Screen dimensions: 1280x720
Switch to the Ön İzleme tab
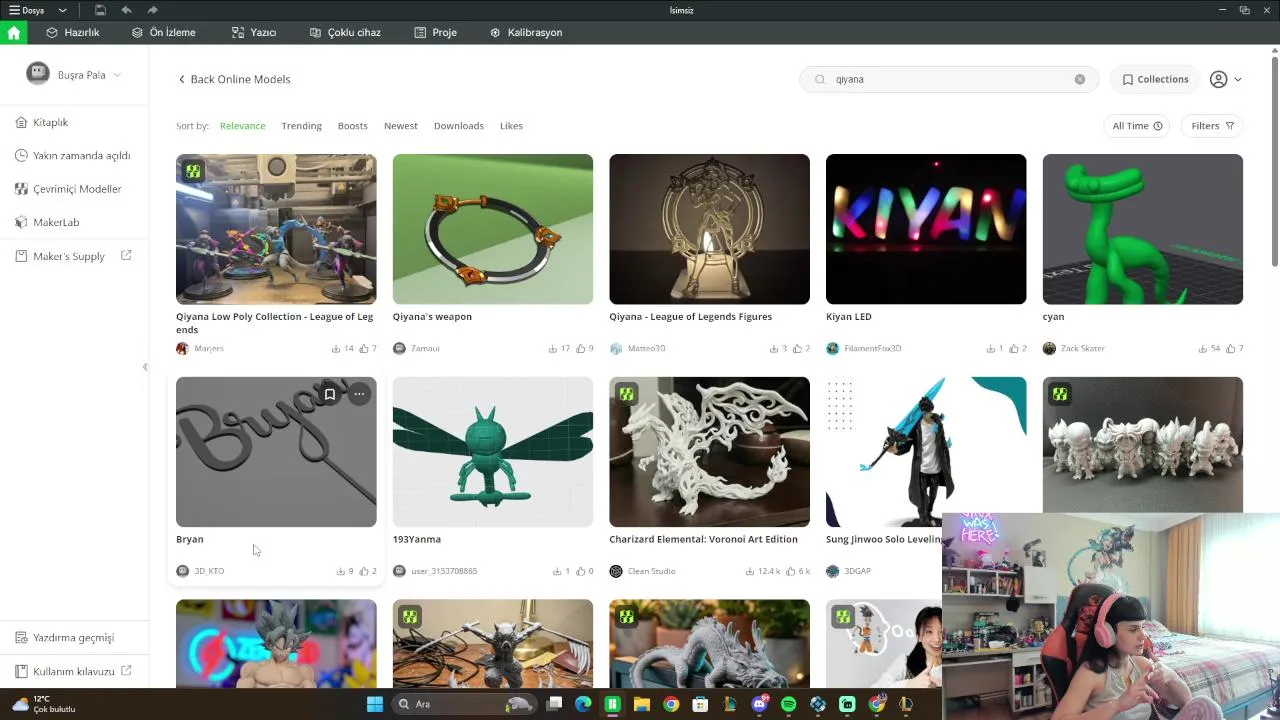[x=164, y=32]
